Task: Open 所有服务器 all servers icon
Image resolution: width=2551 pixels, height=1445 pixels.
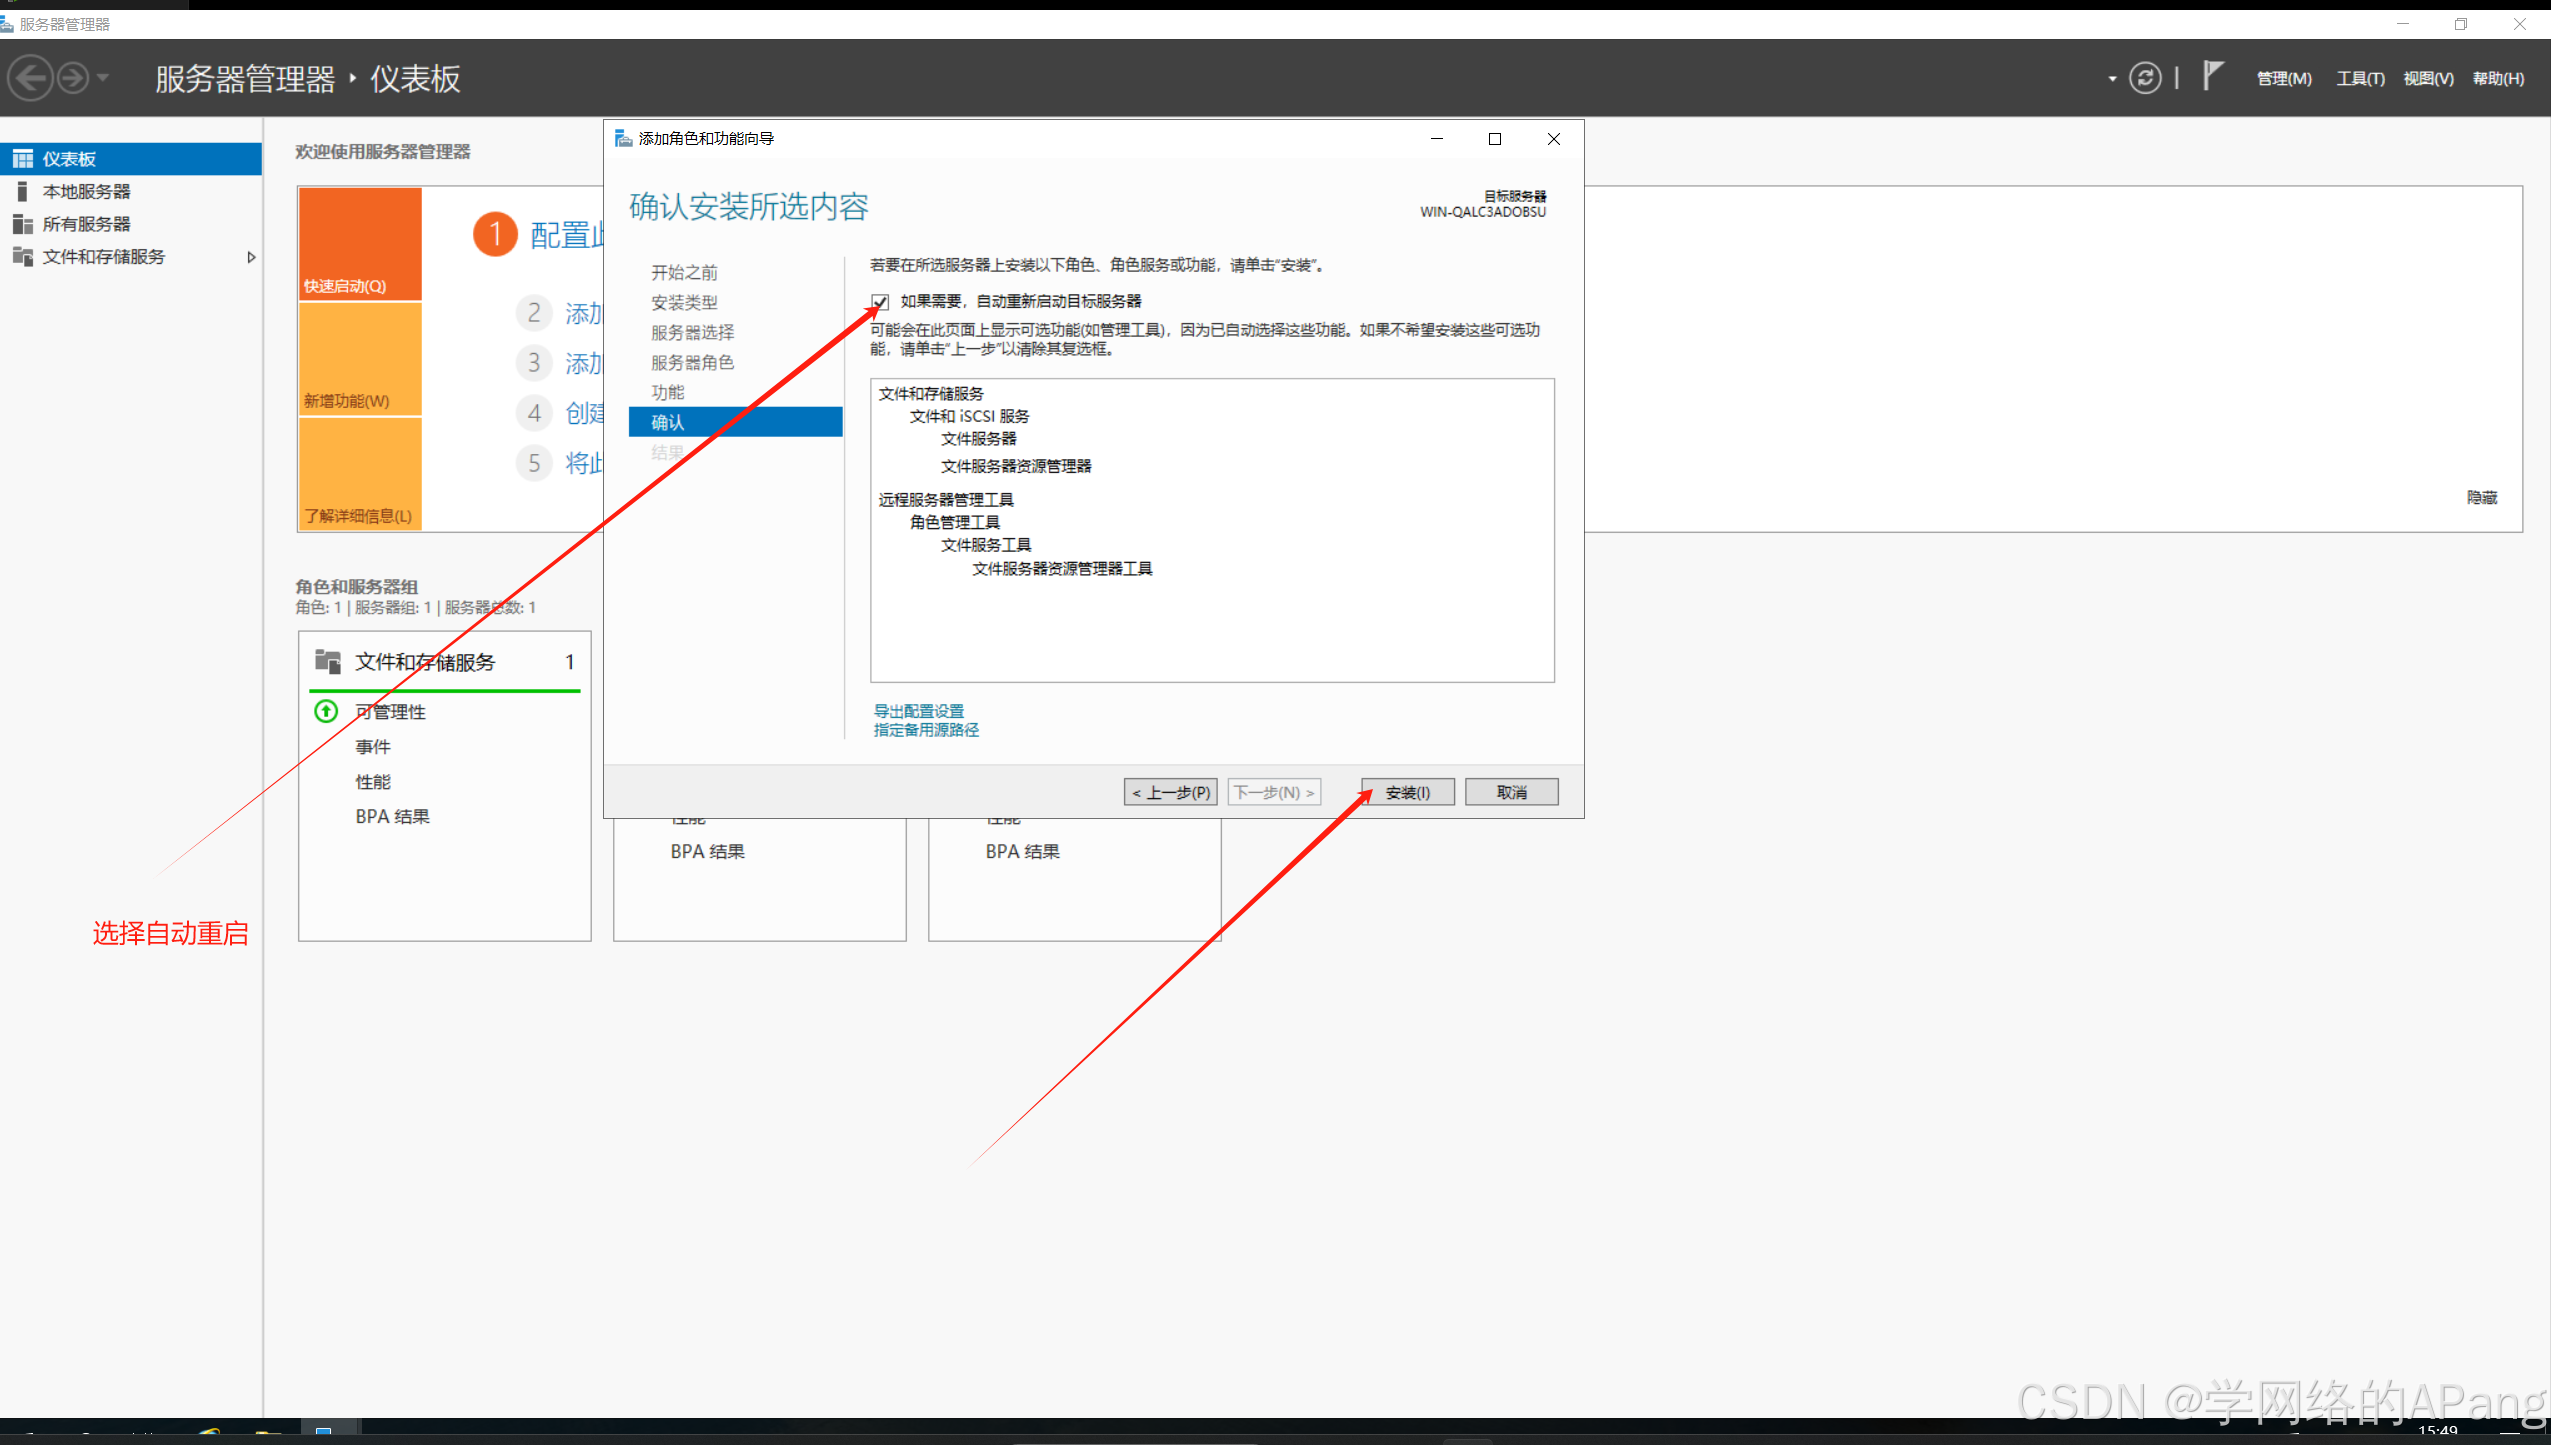Action: (22, 224)
